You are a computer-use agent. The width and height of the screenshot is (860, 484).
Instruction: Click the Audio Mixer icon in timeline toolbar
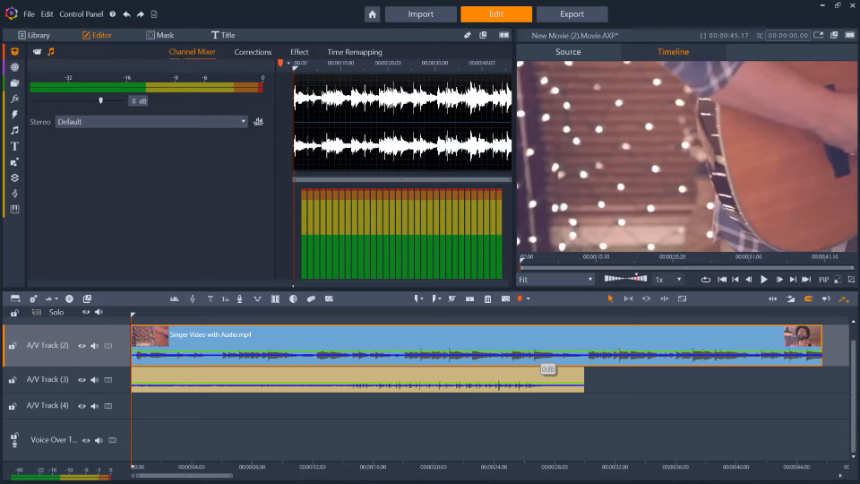[x=174, y=299]
